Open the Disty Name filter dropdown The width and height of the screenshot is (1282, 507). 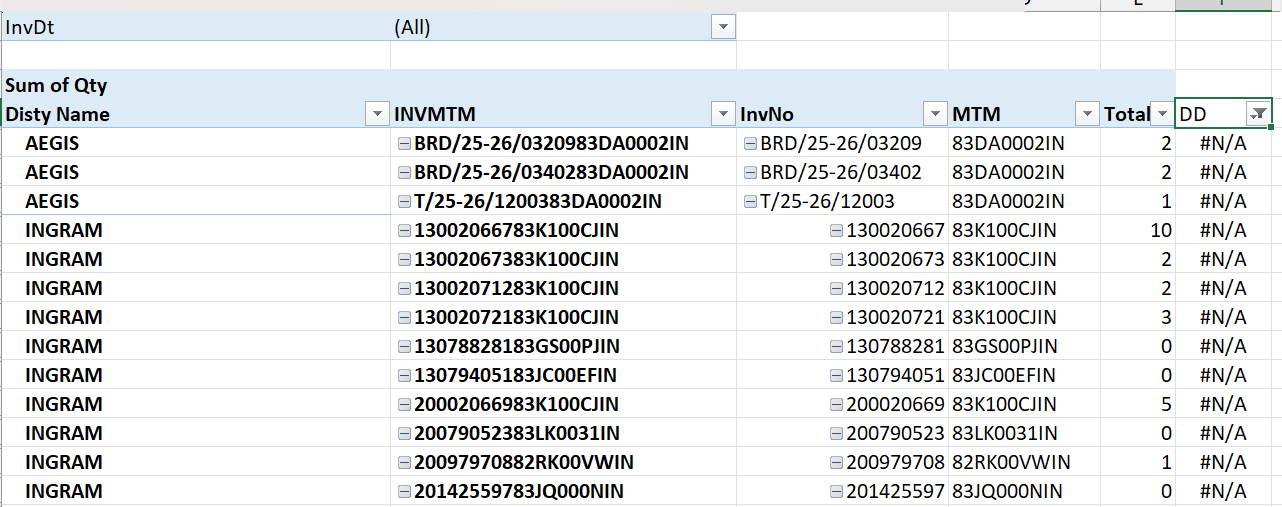377,114
